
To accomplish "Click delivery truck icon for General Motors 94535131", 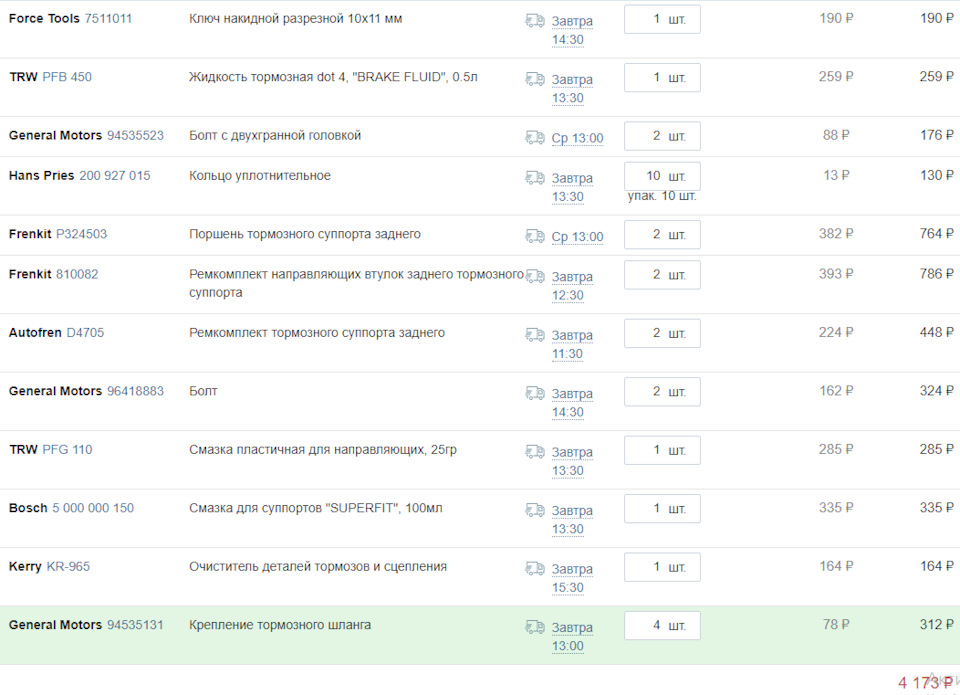I will 534,627.
